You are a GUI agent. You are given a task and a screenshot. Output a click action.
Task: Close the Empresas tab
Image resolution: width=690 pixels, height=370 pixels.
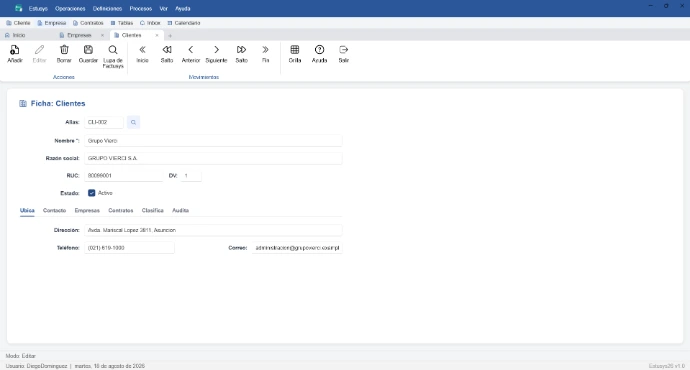103,35
